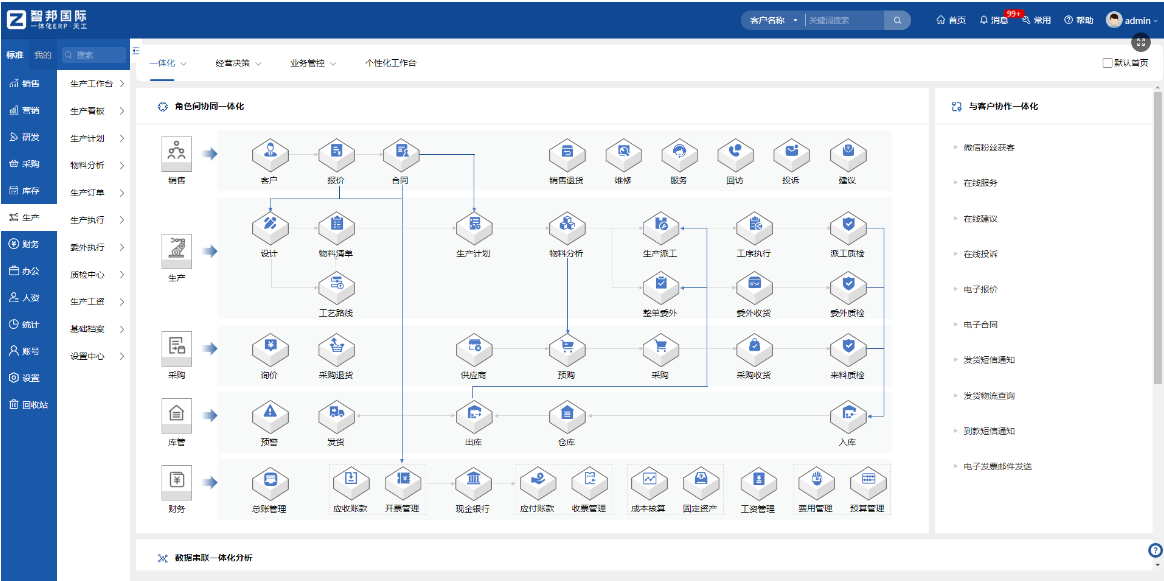Image resolution: width=1164 pixels, height=581 pixels.
Task: Open the 电子合同 link
Action: 980,324
